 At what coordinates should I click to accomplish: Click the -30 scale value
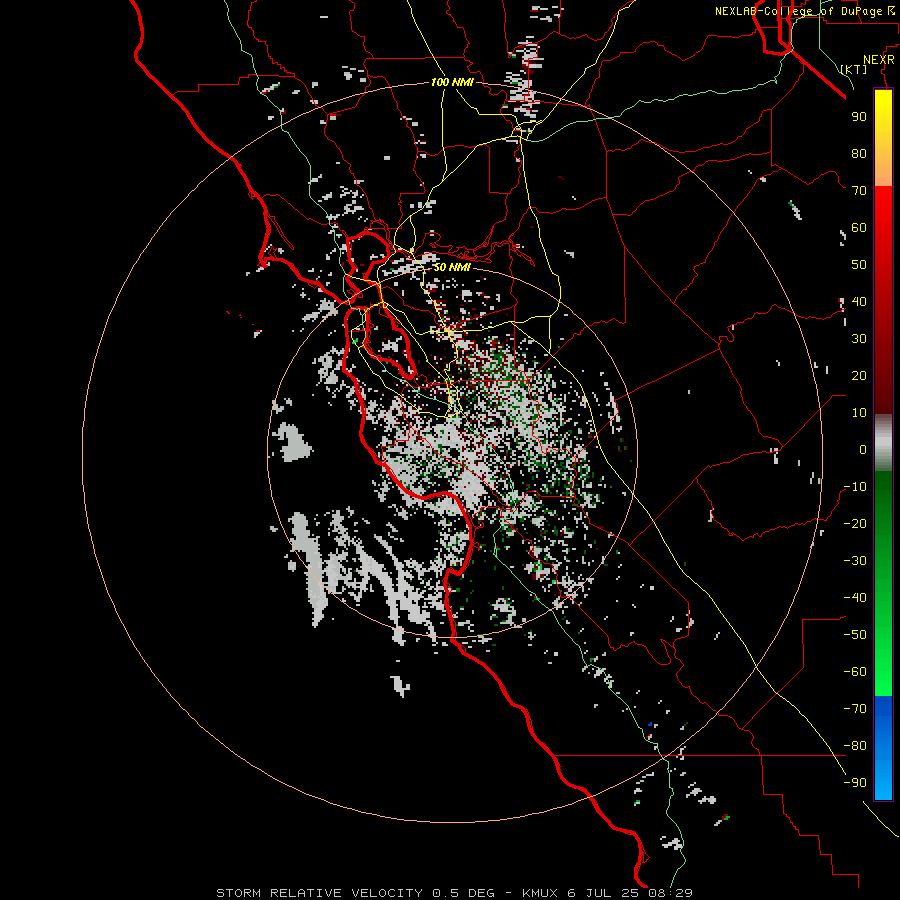(855, 561)
